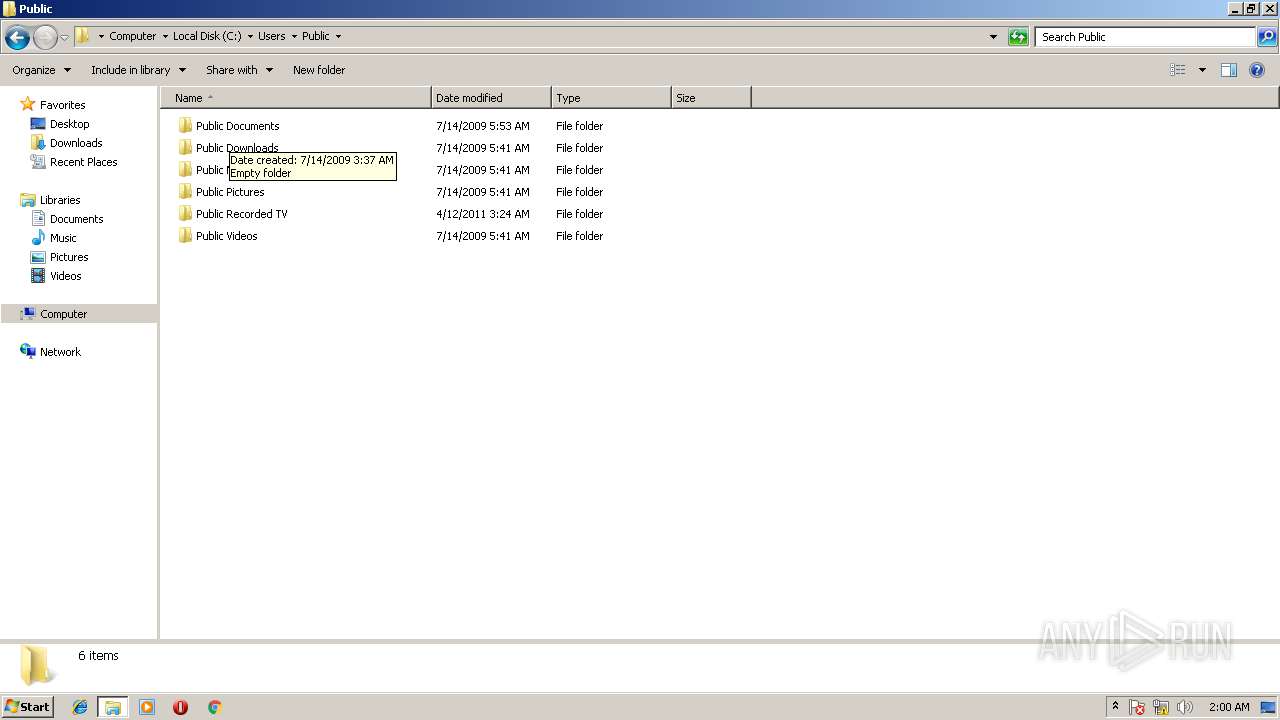Toggle the preview pane

pyautogui.click(x=1229, y=70)
